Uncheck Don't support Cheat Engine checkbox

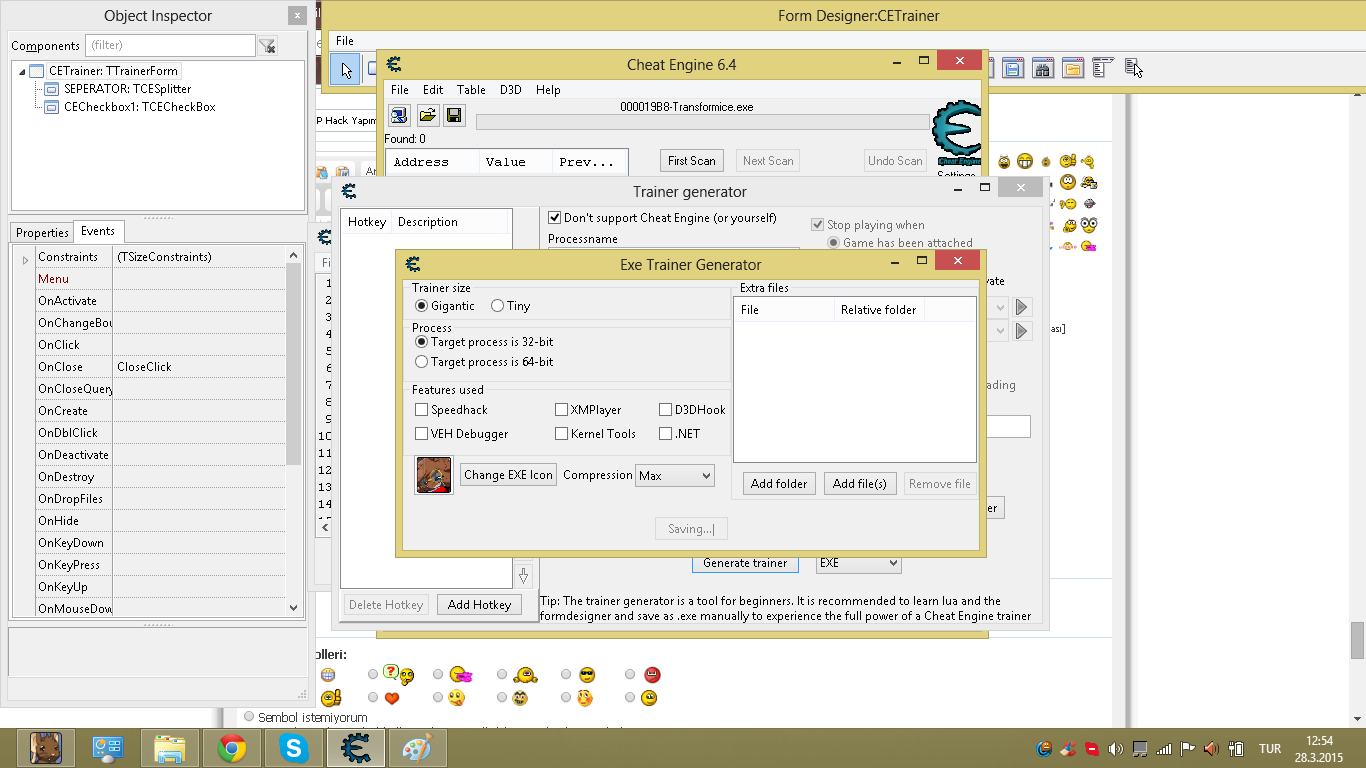(555, 217)
